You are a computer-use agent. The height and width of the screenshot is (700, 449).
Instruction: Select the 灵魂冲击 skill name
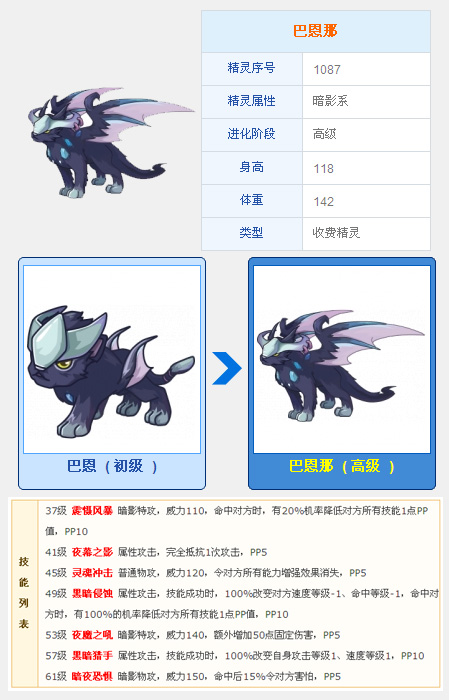tap(92, 573)
